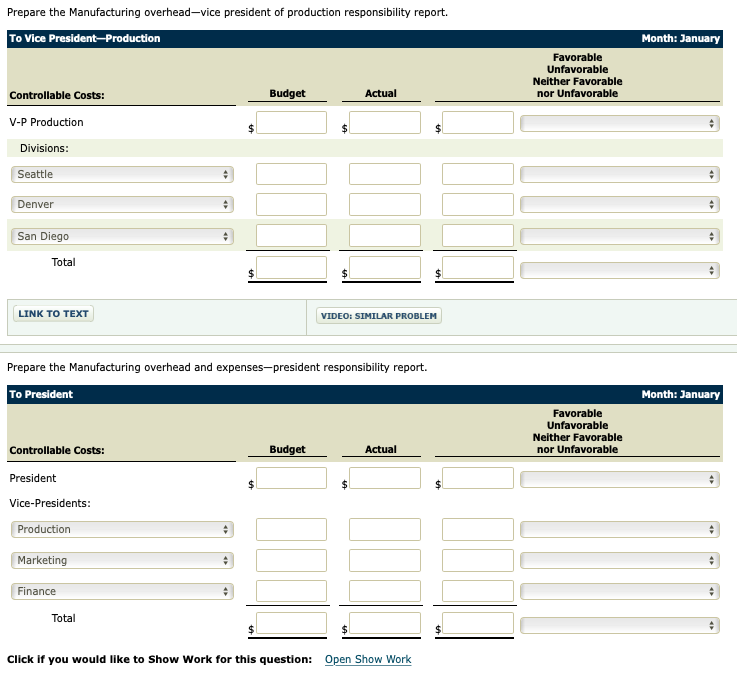Open the Marketing vice-president dropdown

[122, 560]
